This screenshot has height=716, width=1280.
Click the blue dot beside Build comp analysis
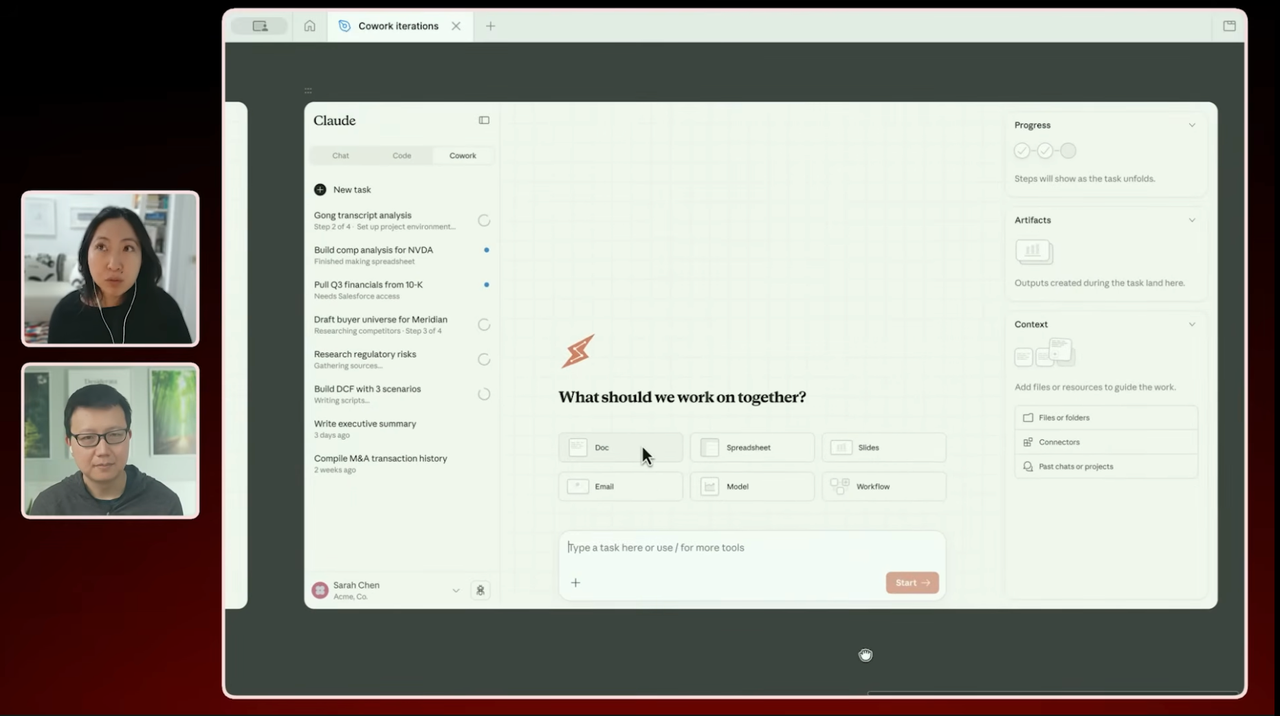[x=487, y=250]
